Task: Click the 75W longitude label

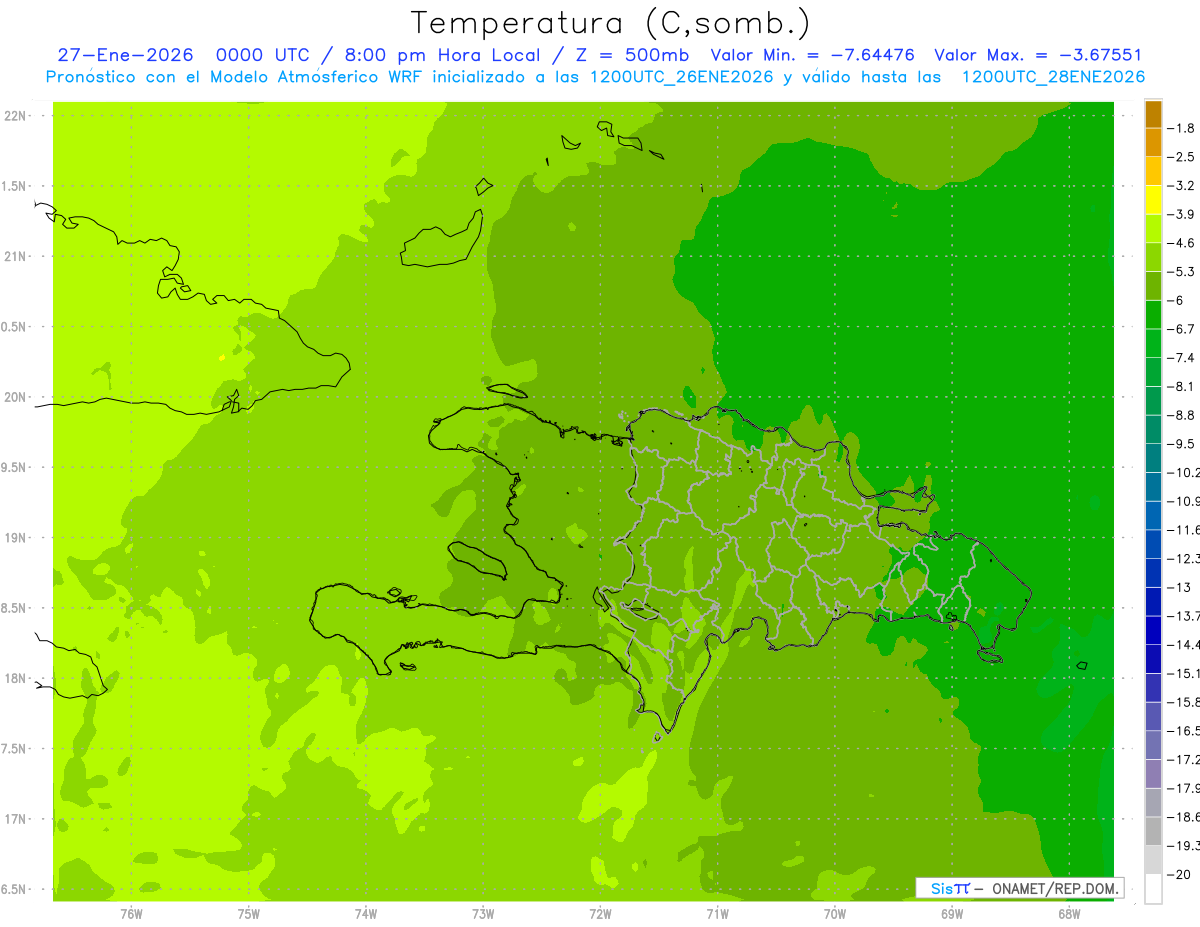Action: click(249, 914)
